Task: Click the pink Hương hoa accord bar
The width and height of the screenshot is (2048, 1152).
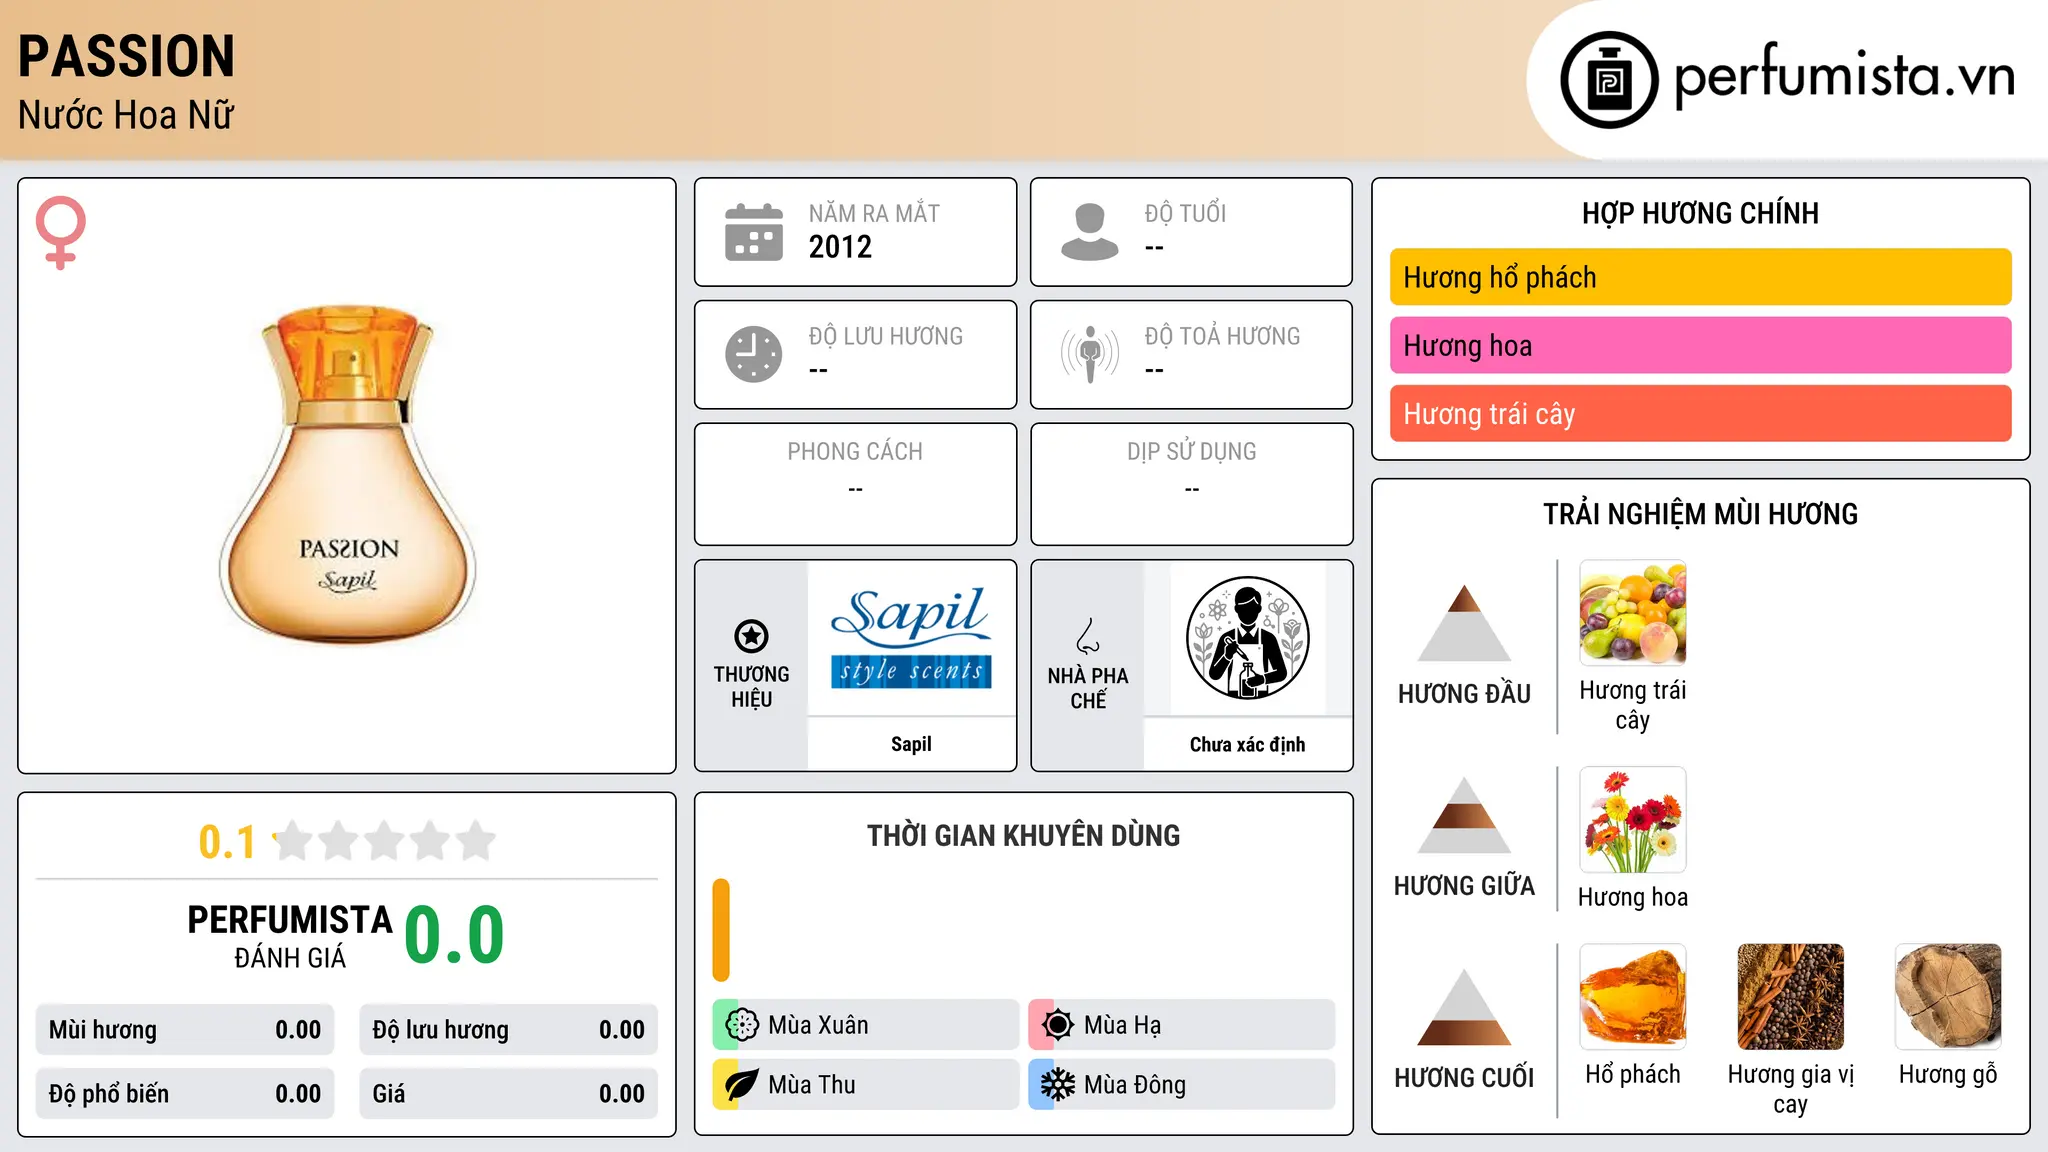Action: coord(1700,345)
